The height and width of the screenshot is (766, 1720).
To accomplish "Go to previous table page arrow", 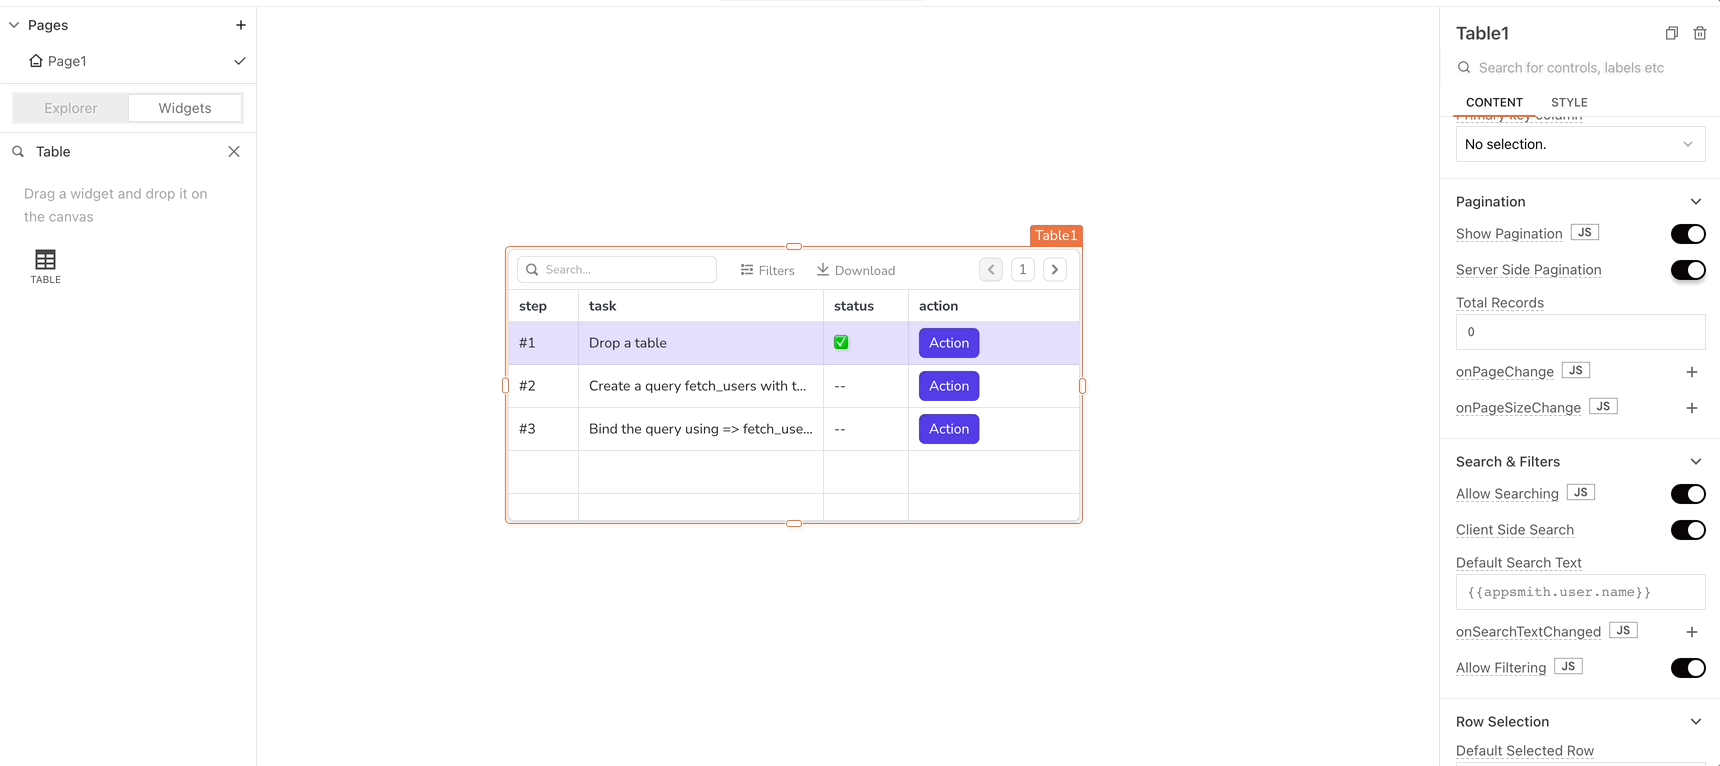I will click(x=991, y=269).
